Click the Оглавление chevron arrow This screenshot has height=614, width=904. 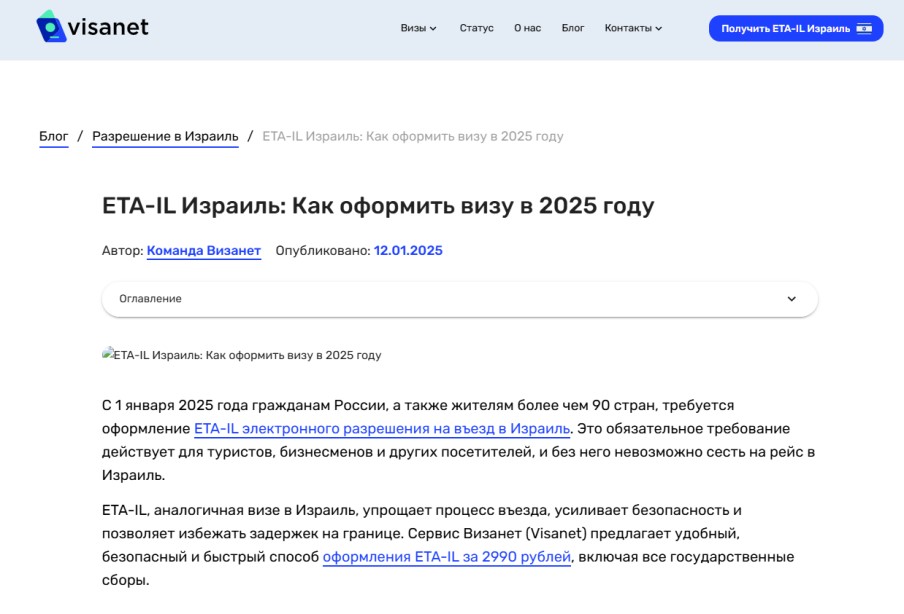coord(792,299)
